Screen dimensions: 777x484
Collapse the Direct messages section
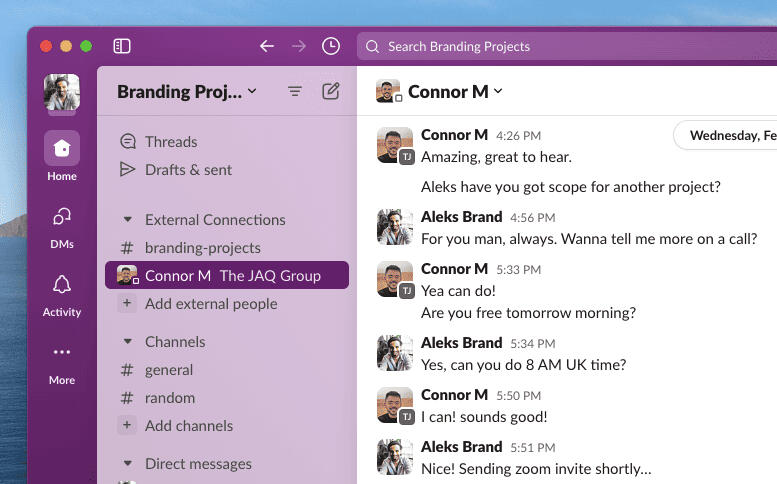pyautogui.click(x=127, y=464)
